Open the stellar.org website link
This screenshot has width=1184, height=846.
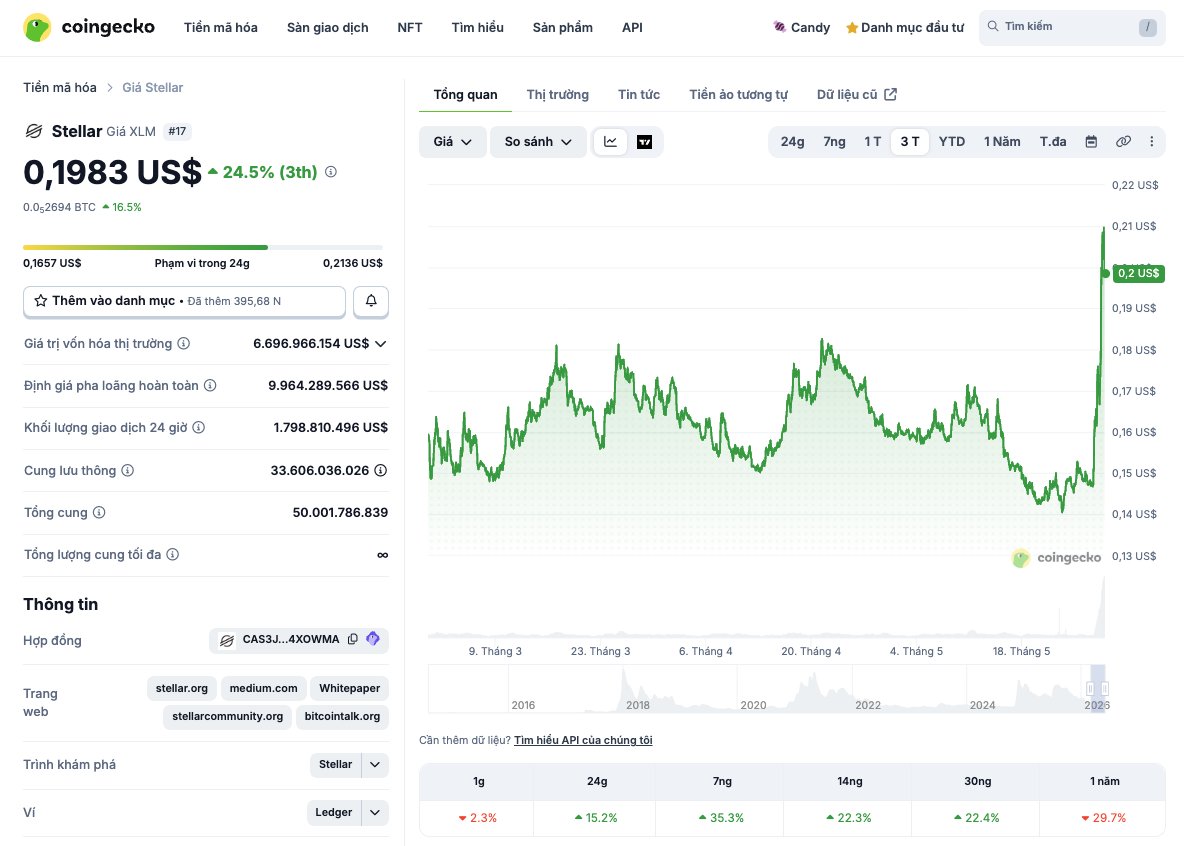tap(182, 688)
